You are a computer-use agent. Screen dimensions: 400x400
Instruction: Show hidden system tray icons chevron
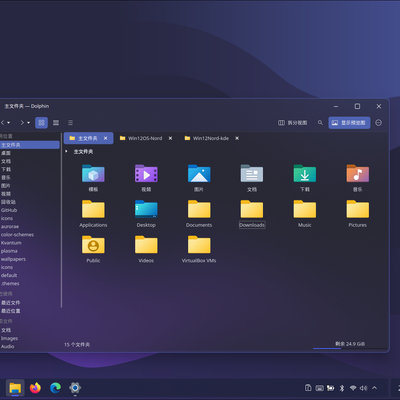(374, 388)
